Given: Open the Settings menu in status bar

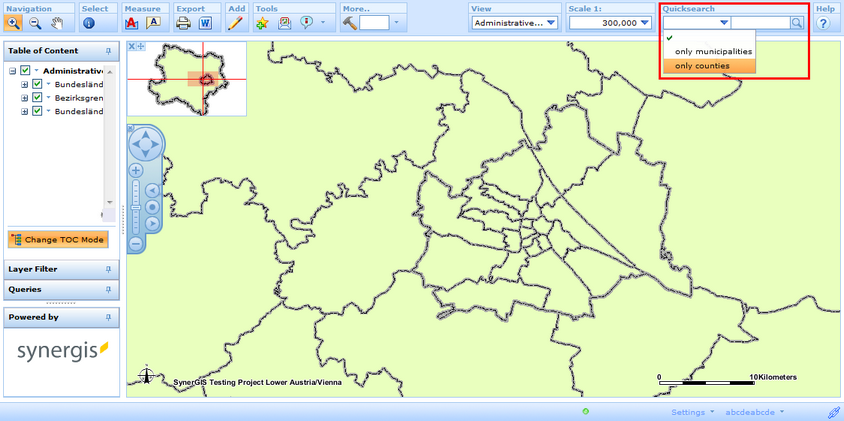Looking at the screenshot, I should (x=692, y=412).
